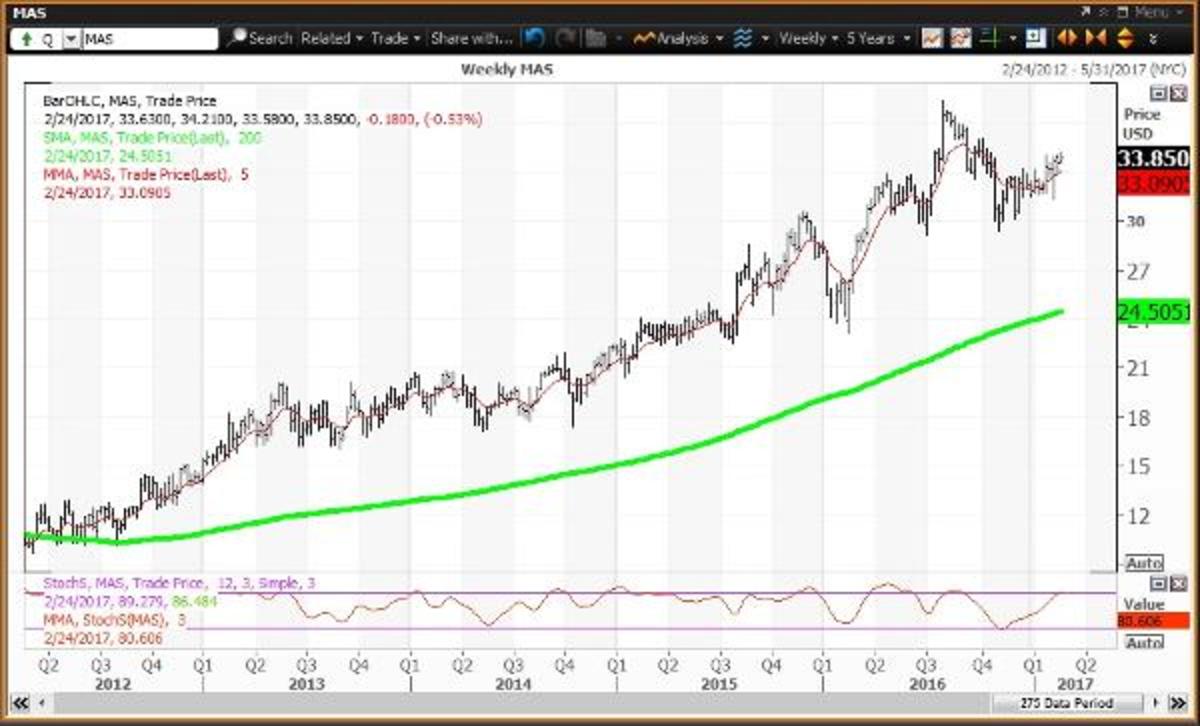Toggle the green crosshair cursor tool
Viewport: 1200px width, 726px height.
991,39
